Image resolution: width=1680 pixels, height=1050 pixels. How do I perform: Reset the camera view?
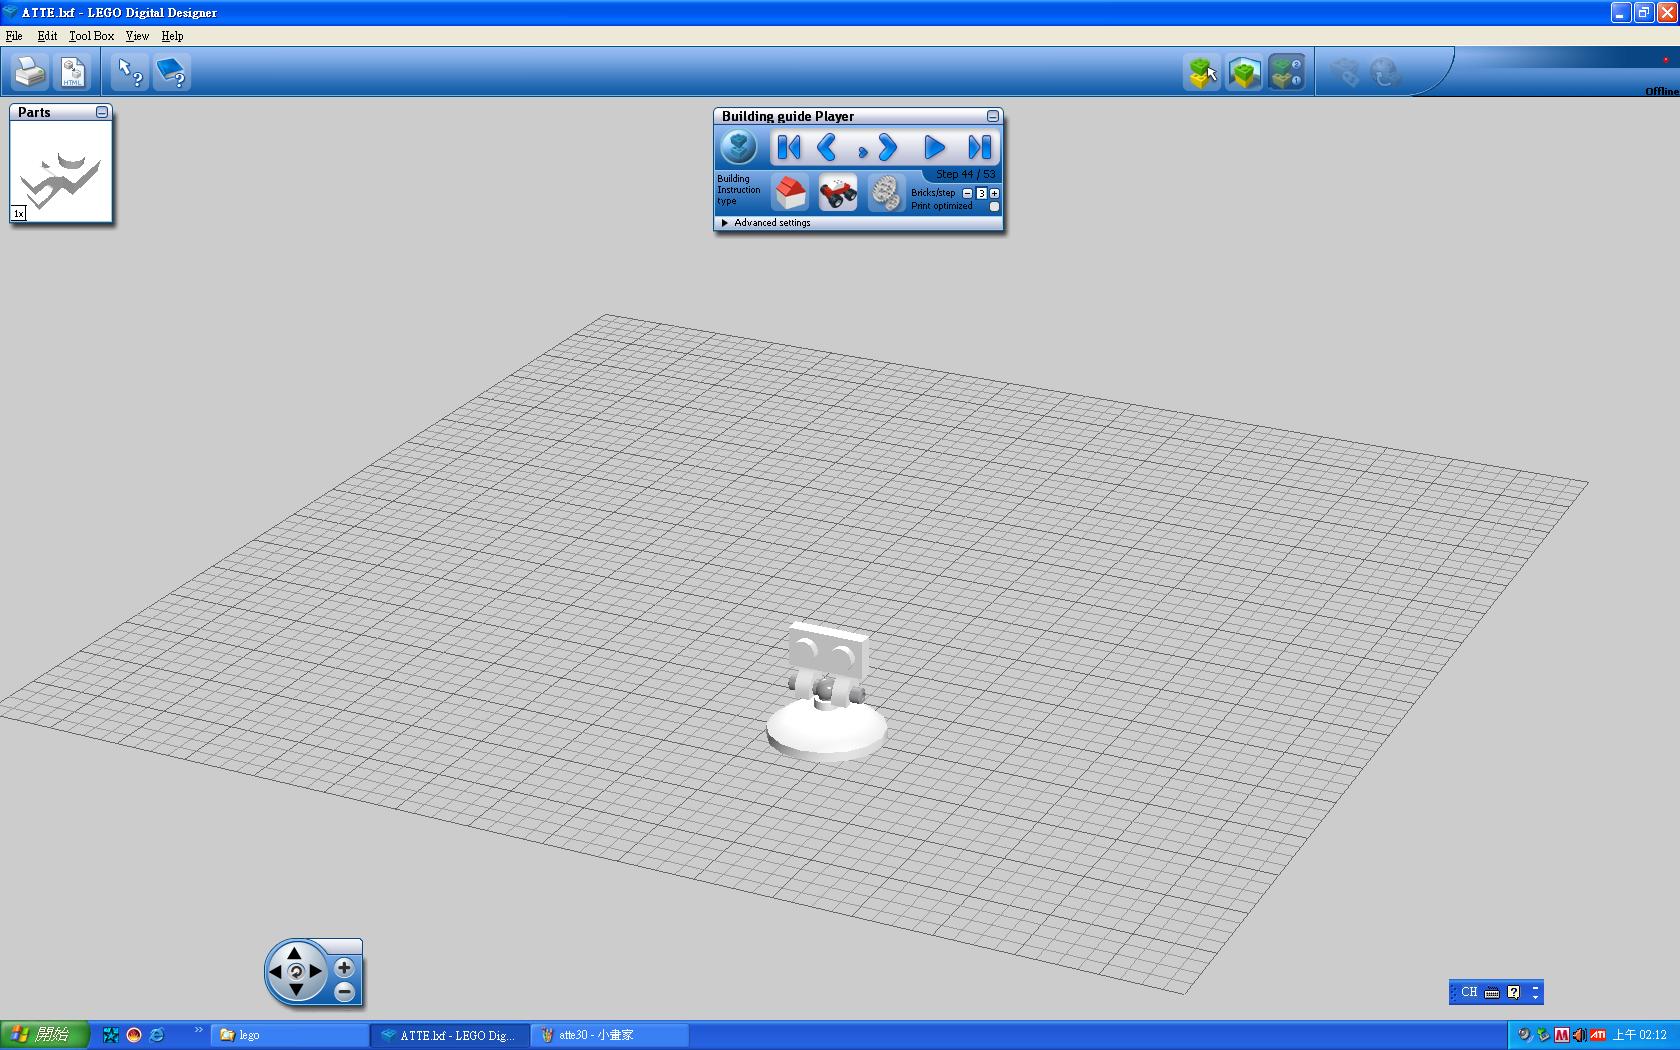[x=295, y=971]
